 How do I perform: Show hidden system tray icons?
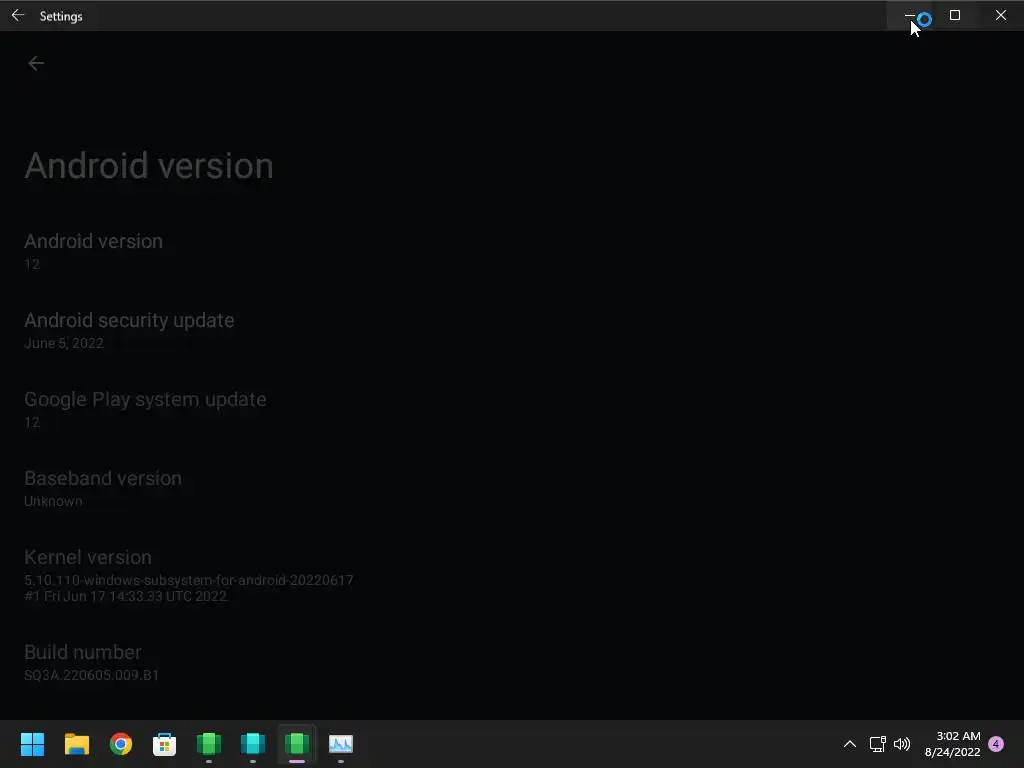pyautogui.click(x=850, y=744)
